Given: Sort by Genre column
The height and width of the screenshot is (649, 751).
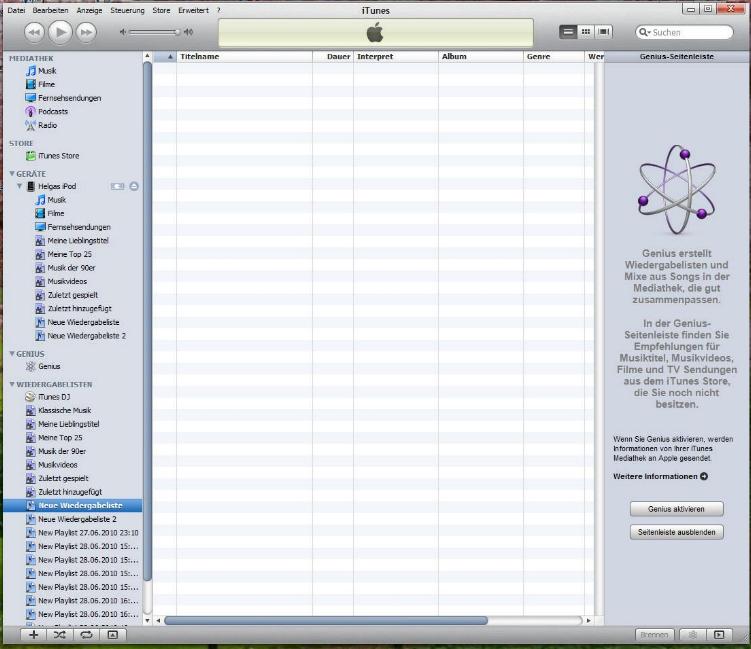Looking at the screenshot, I should click(554, 57).
